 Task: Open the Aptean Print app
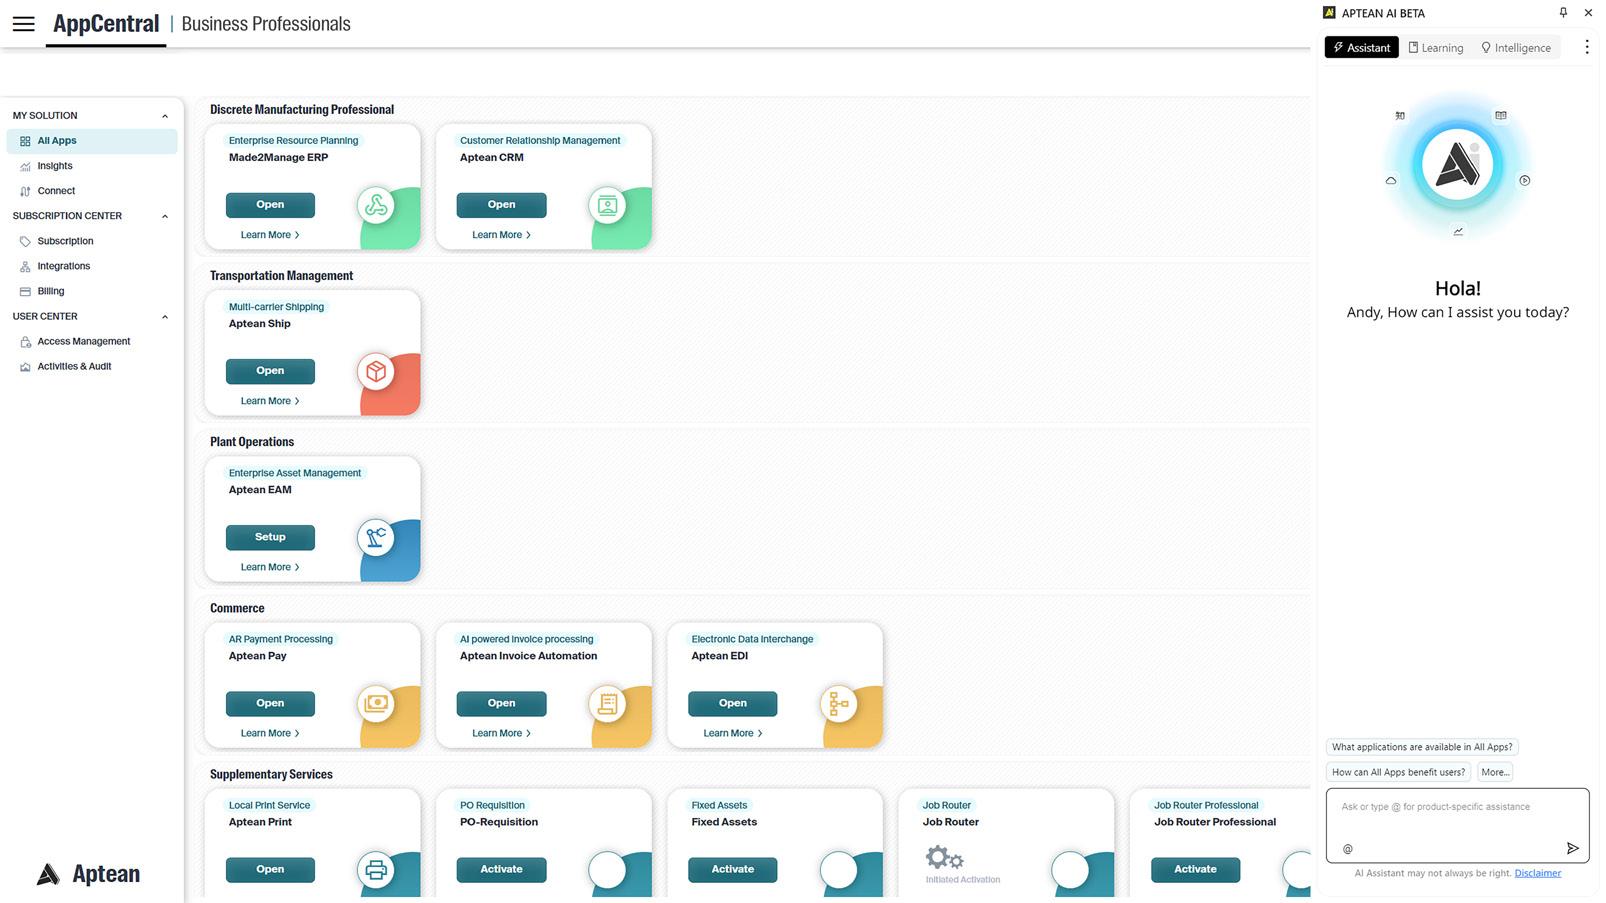[270, 869]
